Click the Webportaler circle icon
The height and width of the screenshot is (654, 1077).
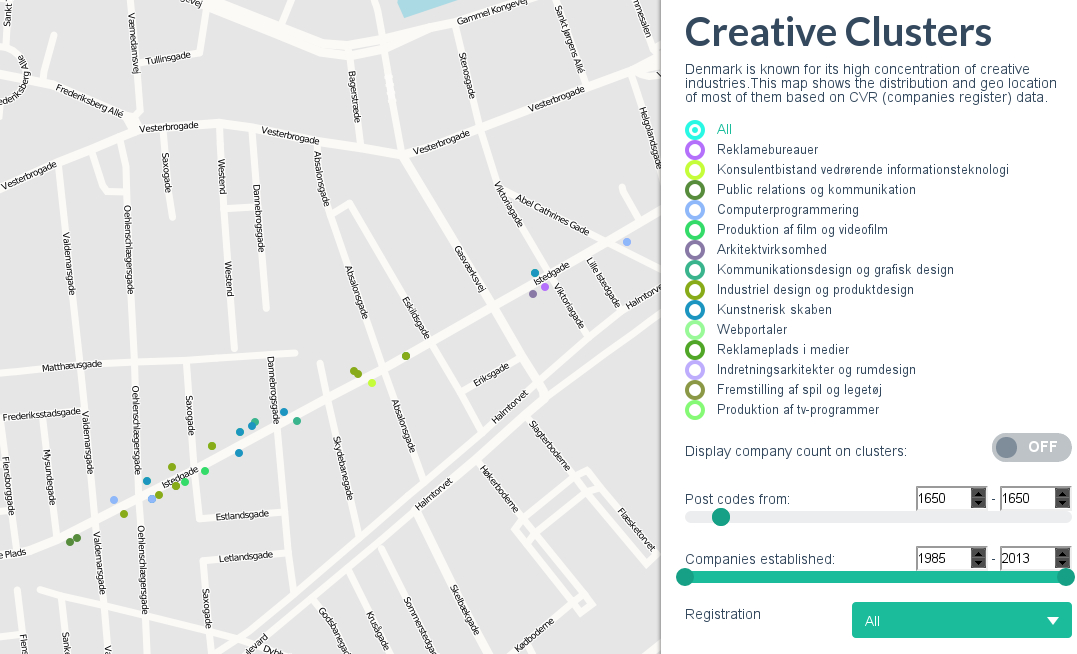tap(695, 330)
